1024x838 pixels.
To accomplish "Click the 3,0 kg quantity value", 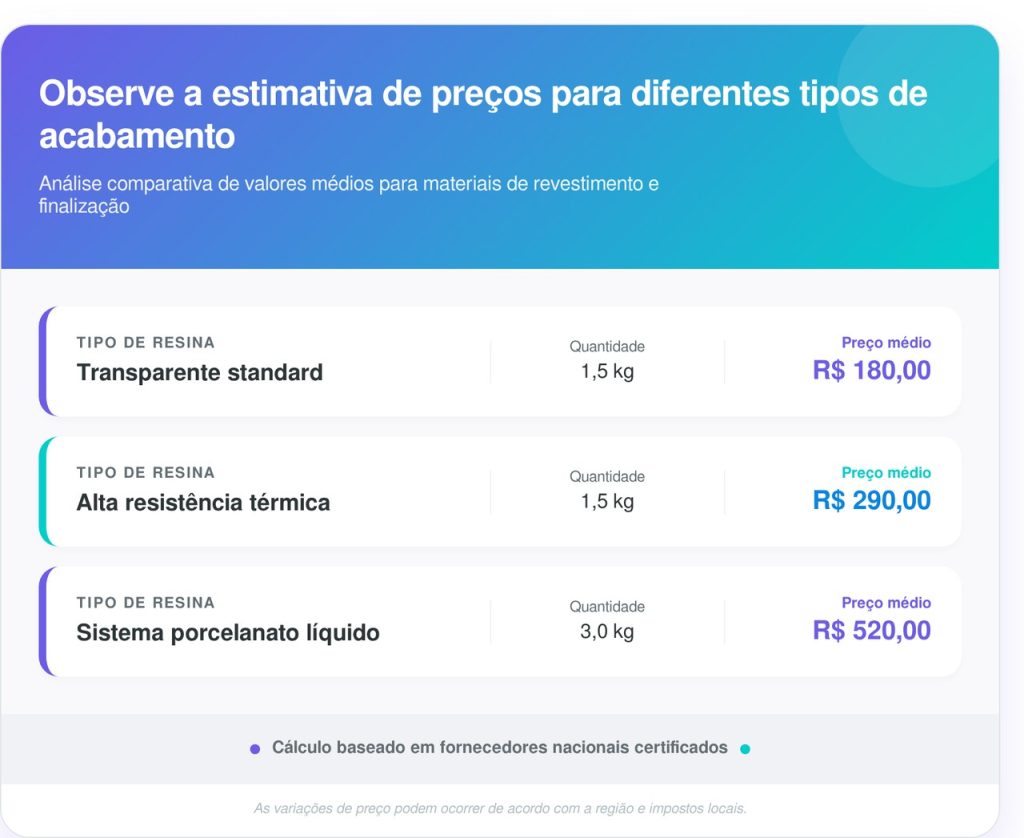I will [x=607, y=632].
